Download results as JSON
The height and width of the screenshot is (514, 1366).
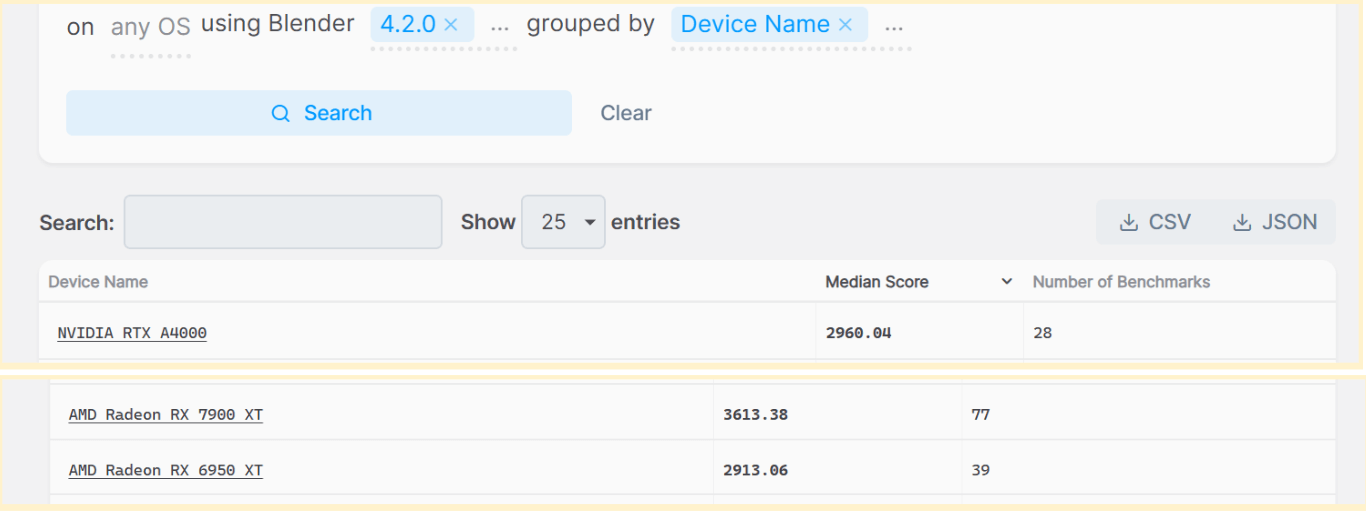(1275, 222)
